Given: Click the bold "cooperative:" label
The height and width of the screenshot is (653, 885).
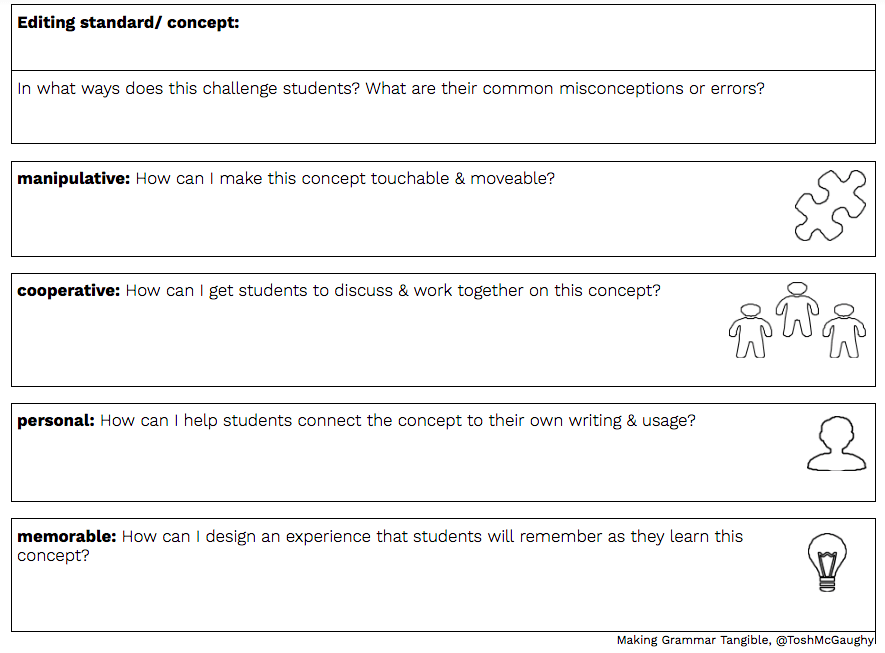Looking at the screenshot, I should click(69, 291).
